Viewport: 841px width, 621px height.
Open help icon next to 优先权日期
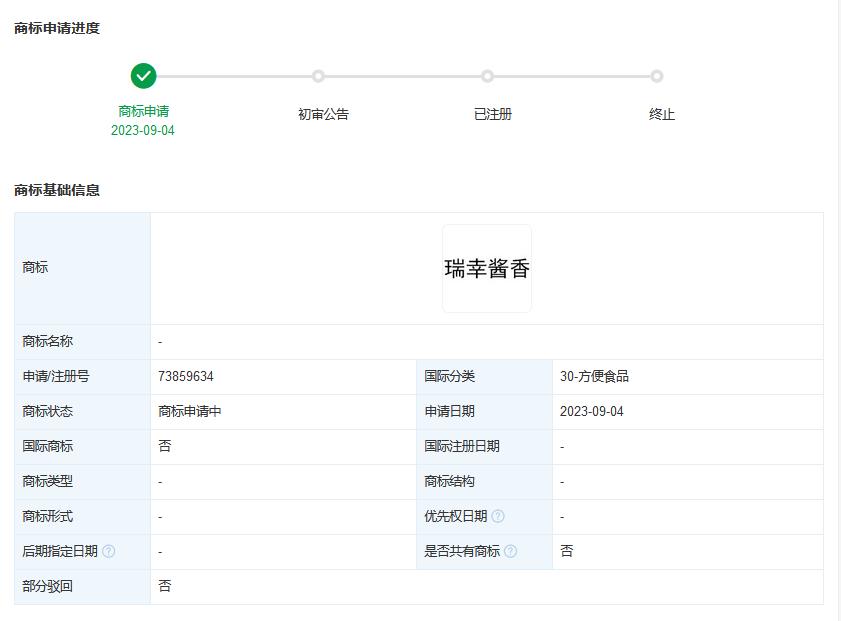(x=498, y=516)
